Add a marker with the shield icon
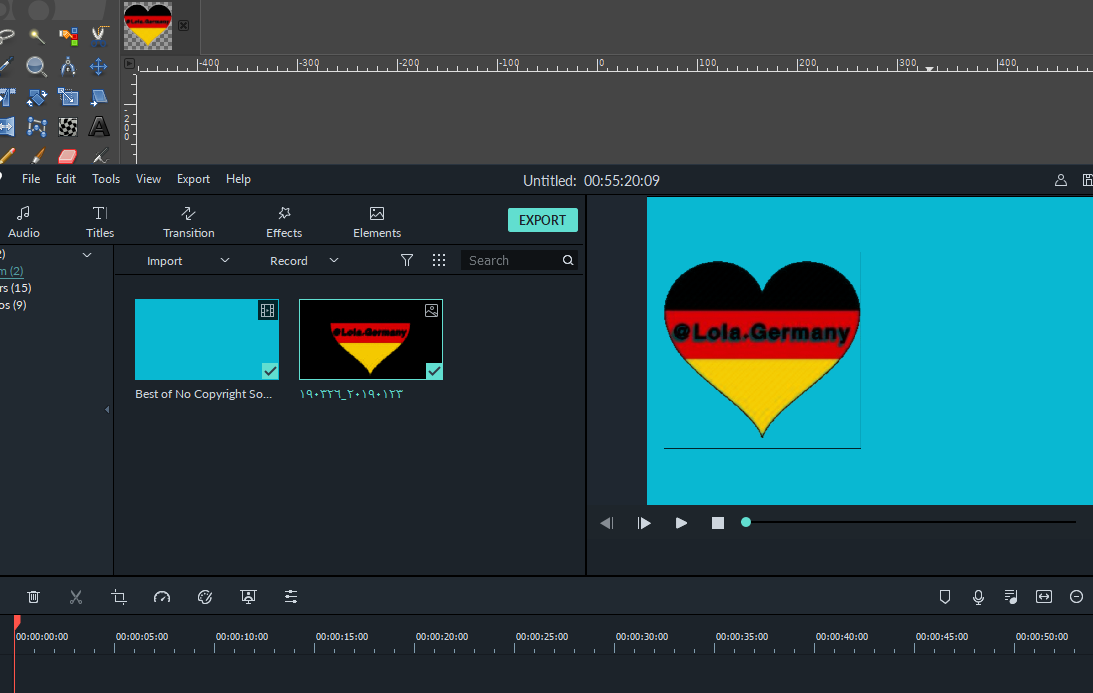Viewport: 1093px width, 693px height. coord(944,597)
